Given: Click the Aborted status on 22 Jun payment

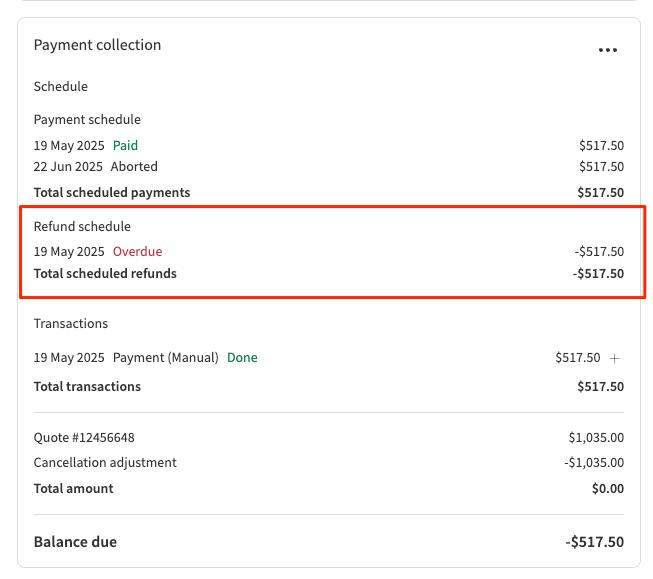Looking at the screenshot, I should (x=134, y=167).
